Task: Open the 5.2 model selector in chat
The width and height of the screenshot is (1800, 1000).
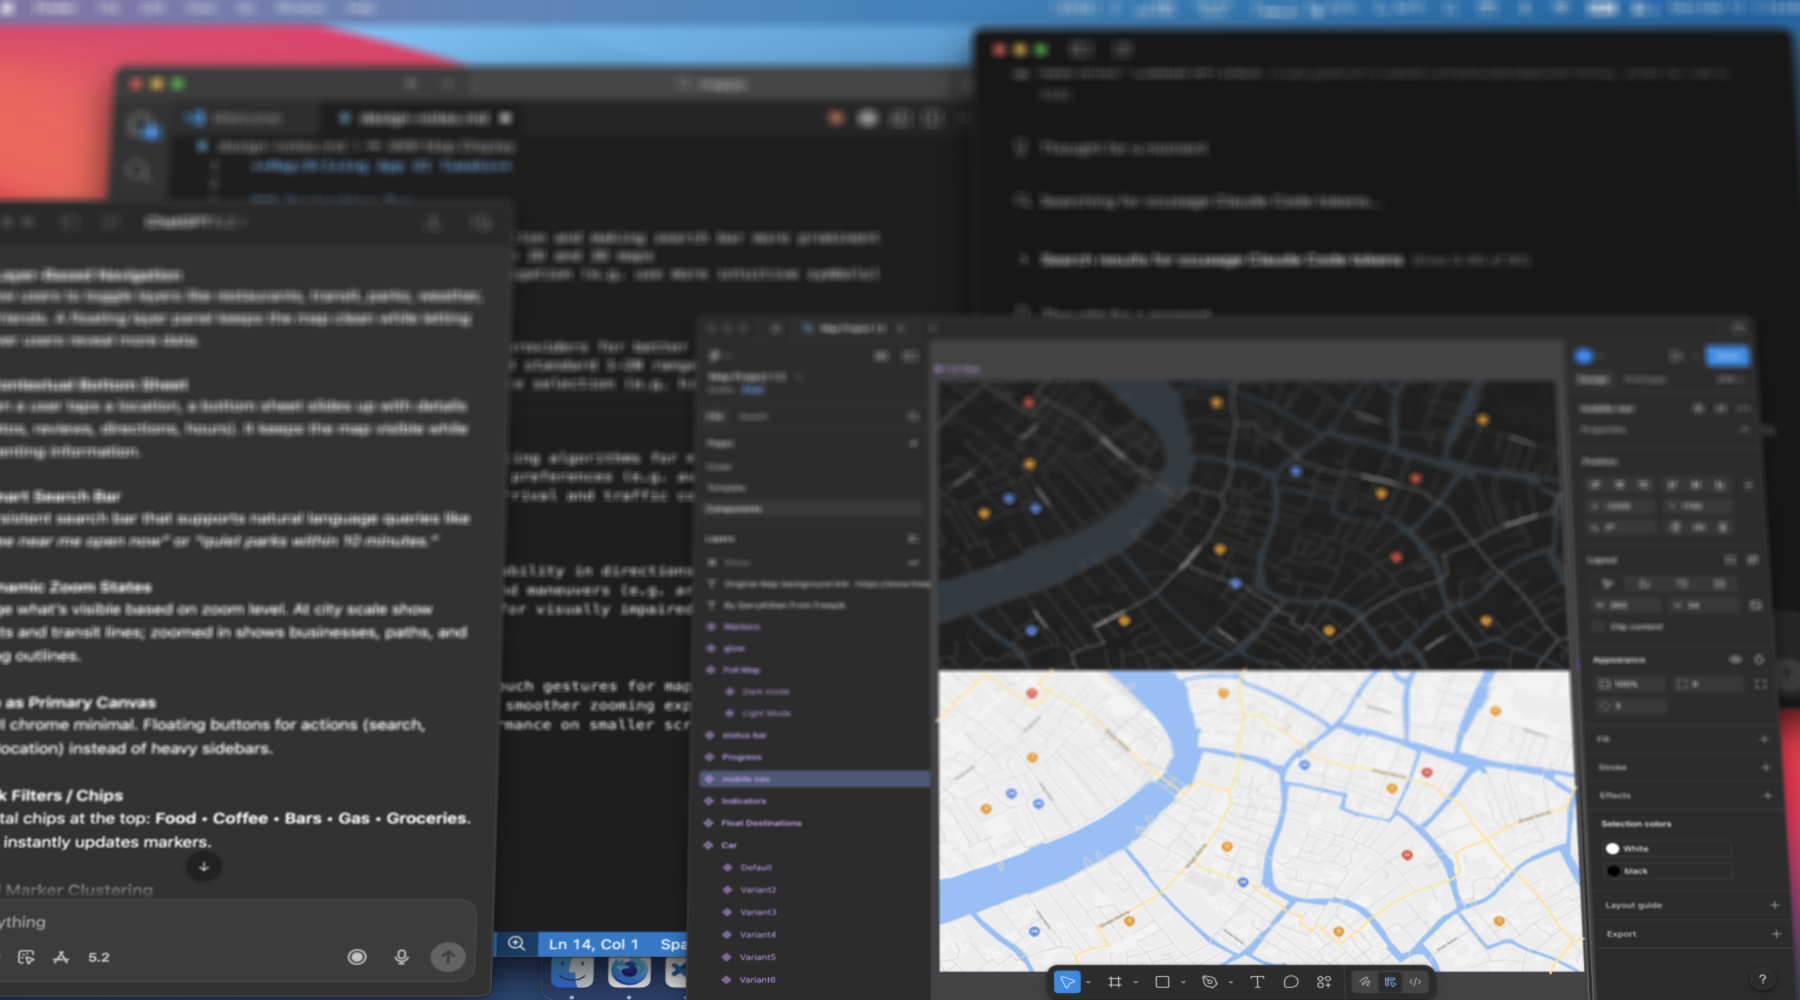Action: point(99,957)
